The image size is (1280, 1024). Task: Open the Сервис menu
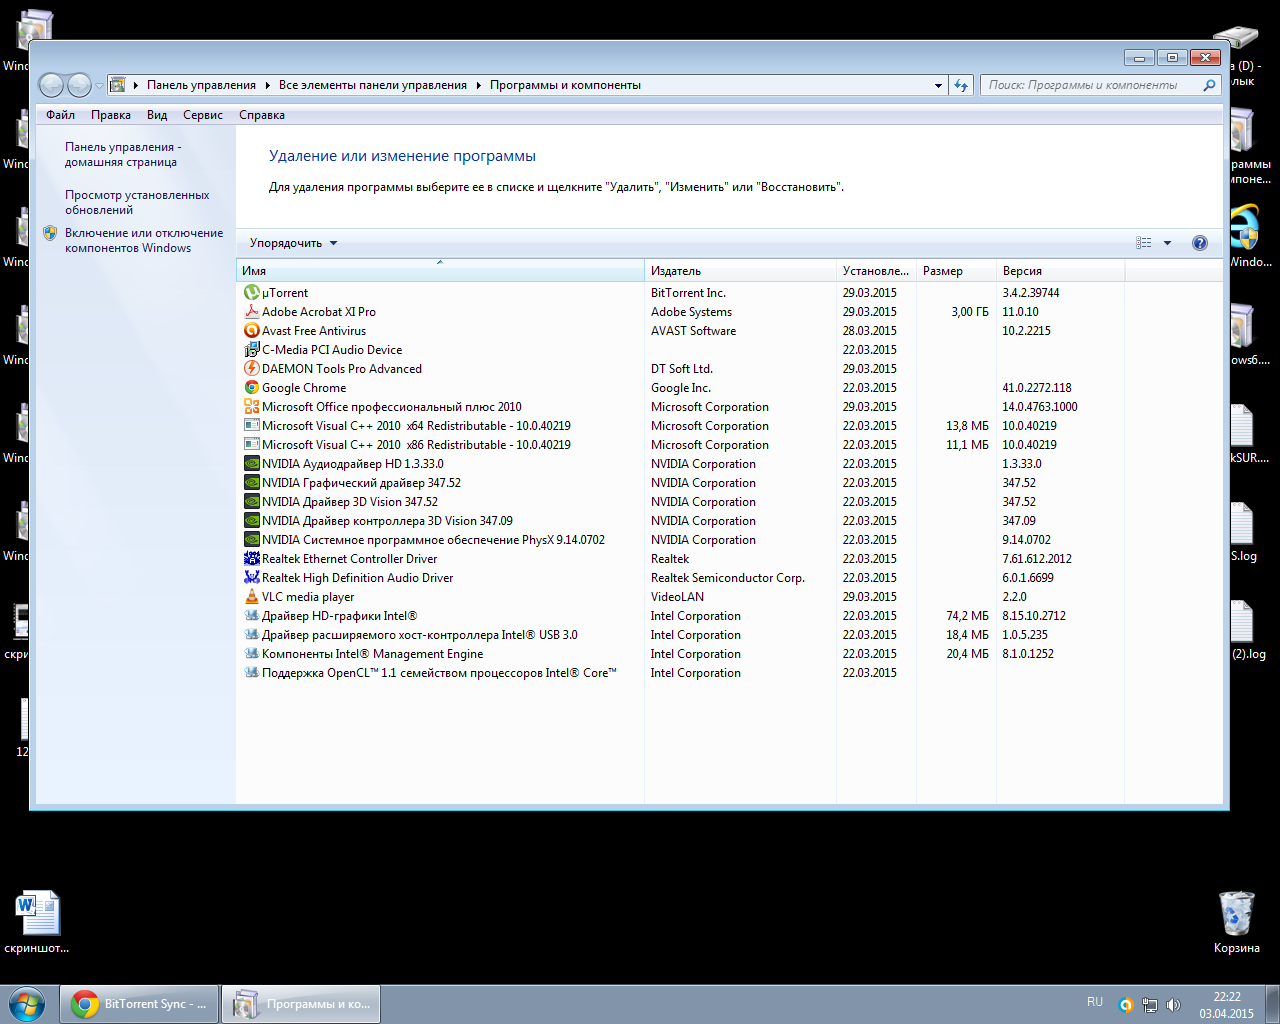click(x=203, y=115)
